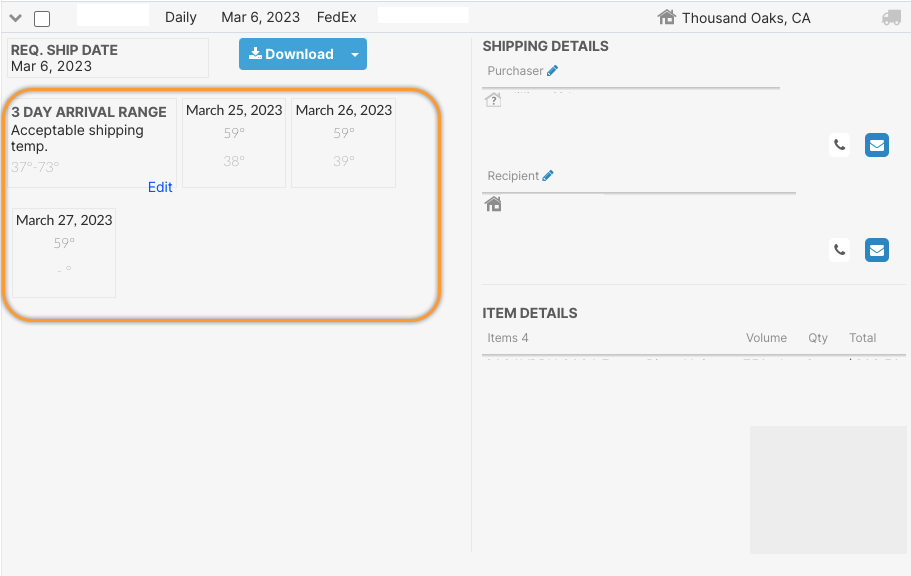Select the March 26, 2023 forecast card
Viewport: 911px width, 576px height.
[344, 142]
